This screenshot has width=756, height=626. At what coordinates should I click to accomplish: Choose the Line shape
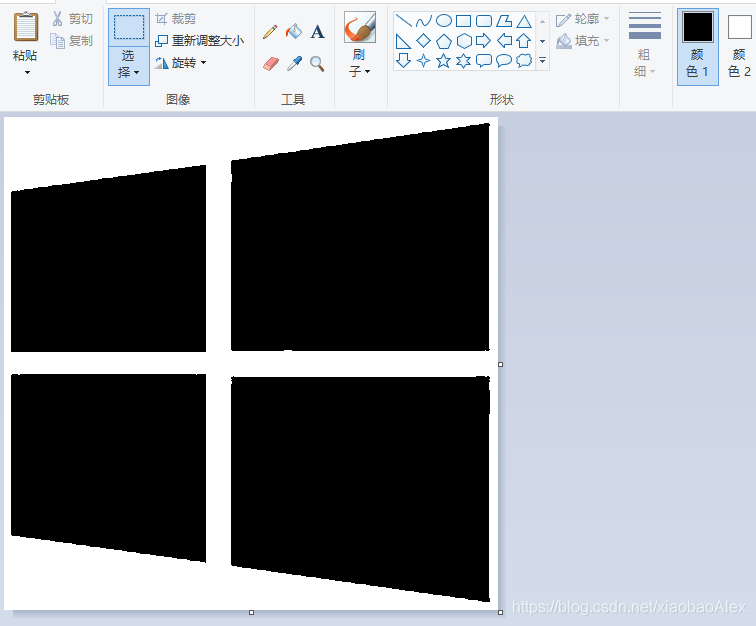click(x=403, y=21)
